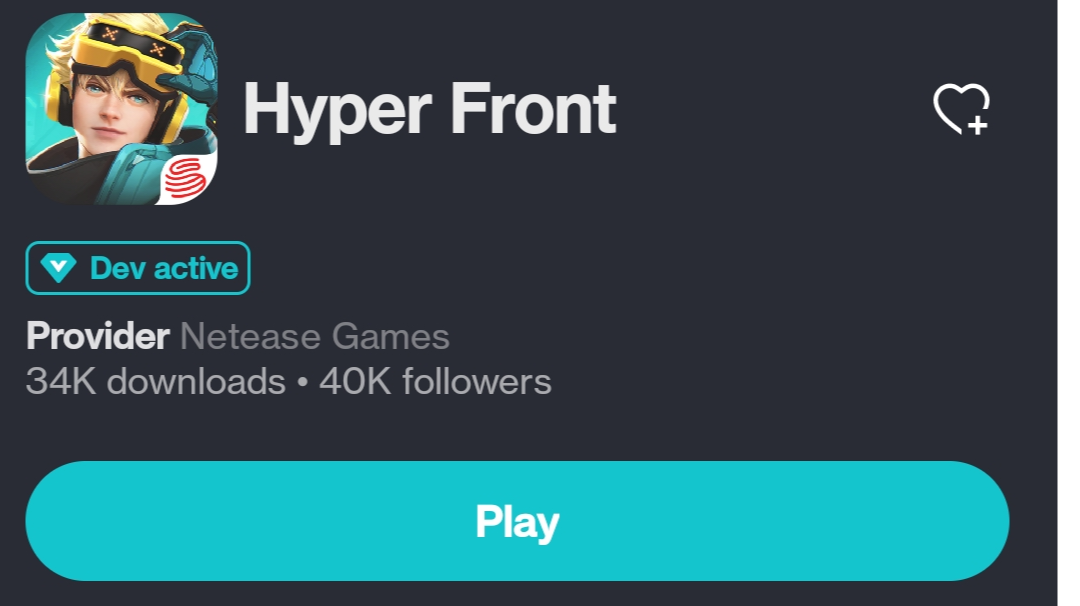Image resolution: width=1080 pixels, height=606 pixels.
Task: Click the teal diamond icon in Dev active badge
Action: 60,267
